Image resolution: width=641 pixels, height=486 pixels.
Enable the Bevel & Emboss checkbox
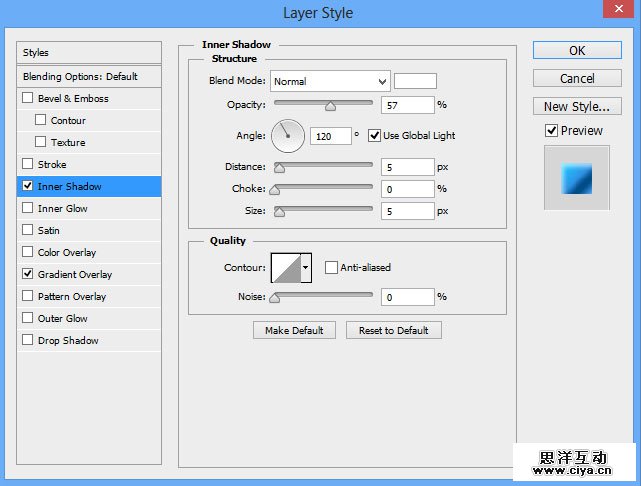28,98
